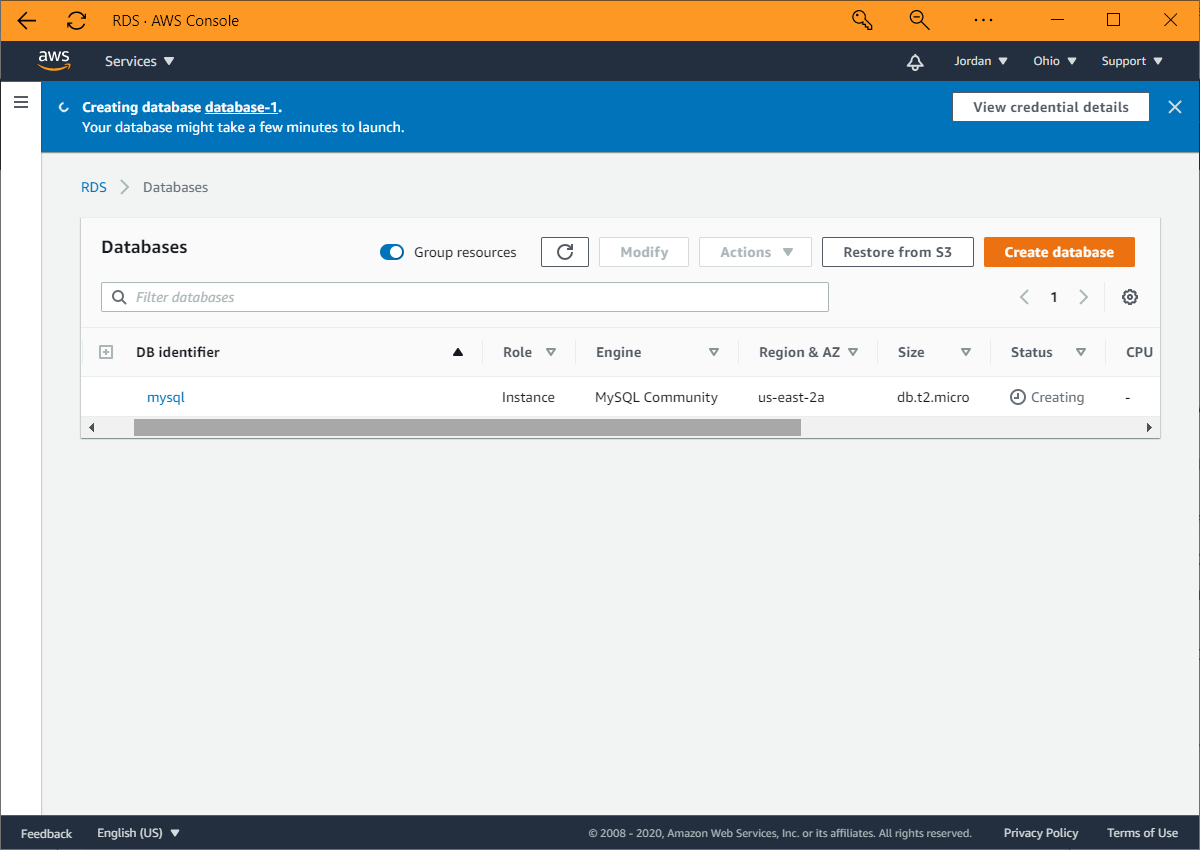Click the horizontal scrollbar thumb
1200x850 pixels.
point(467,427)
